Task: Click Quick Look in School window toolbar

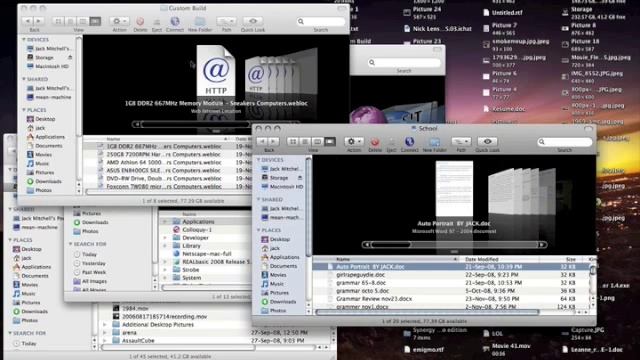Action: (487, 142)
